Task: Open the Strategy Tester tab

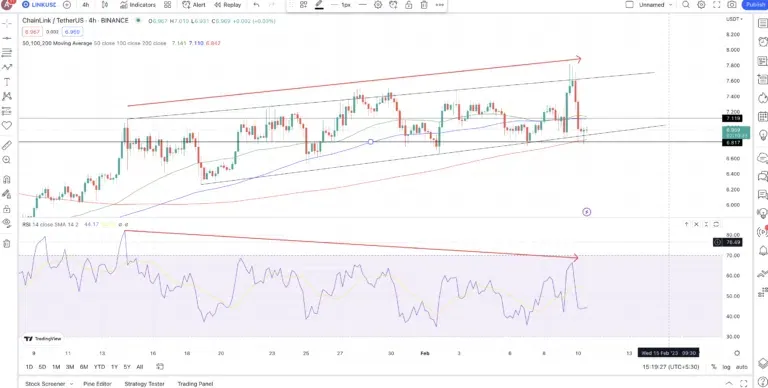Action: pos(144,384)
